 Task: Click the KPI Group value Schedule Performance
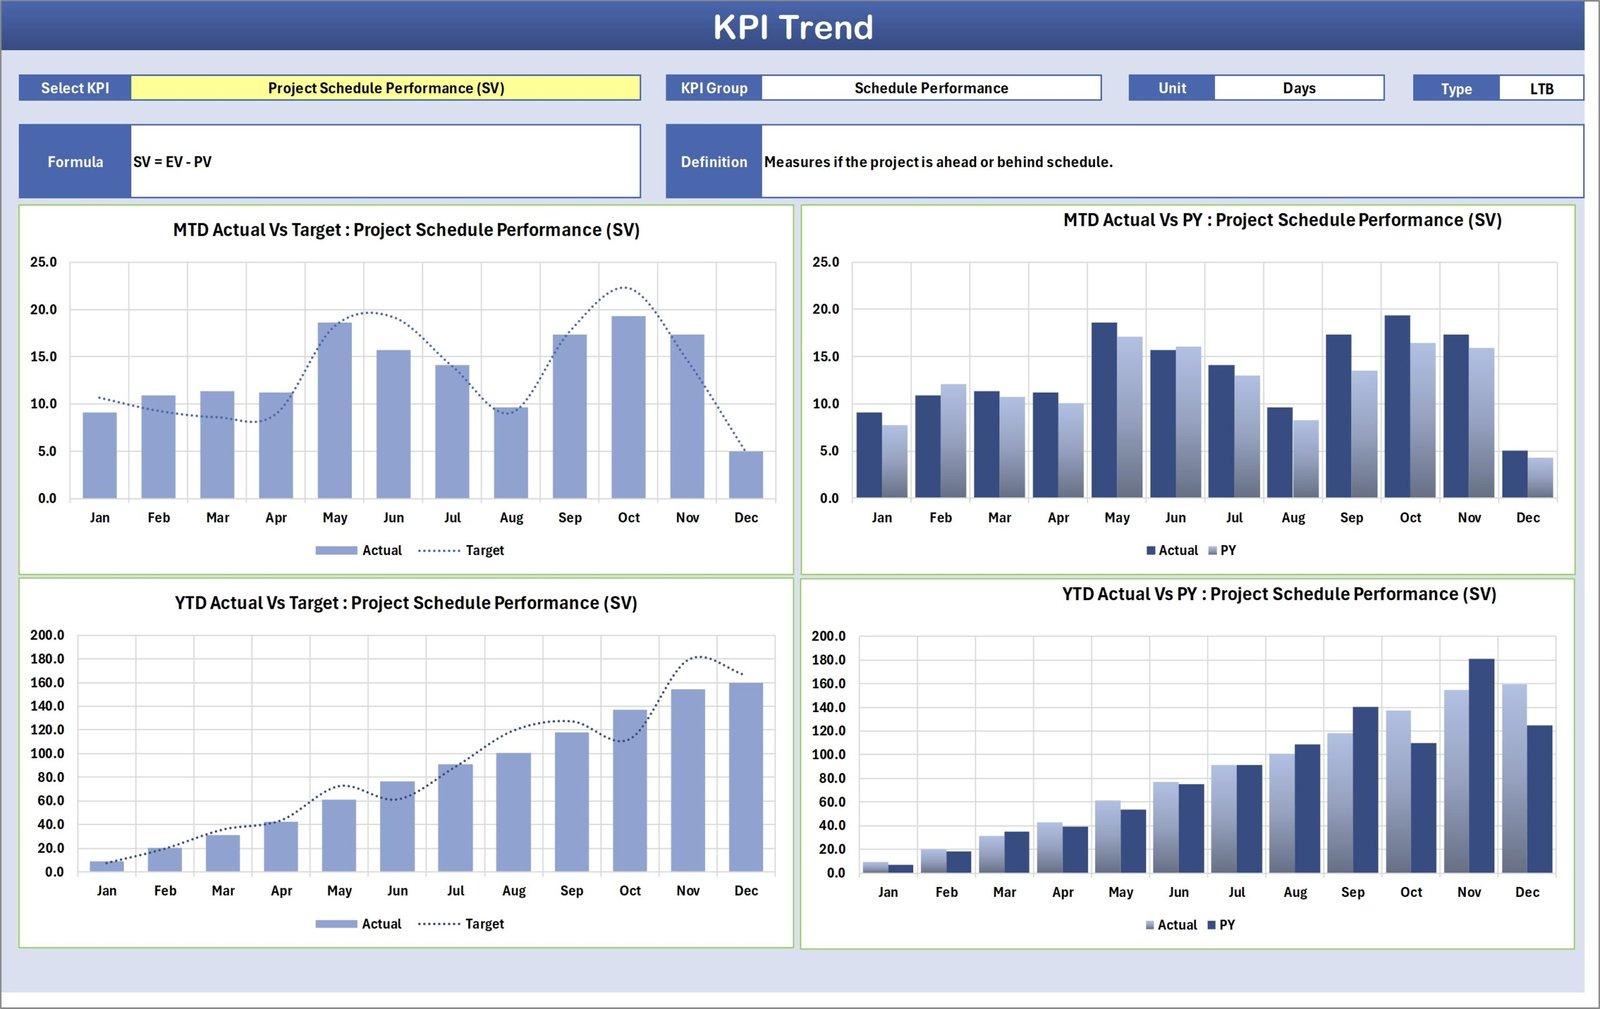(930, 88)
